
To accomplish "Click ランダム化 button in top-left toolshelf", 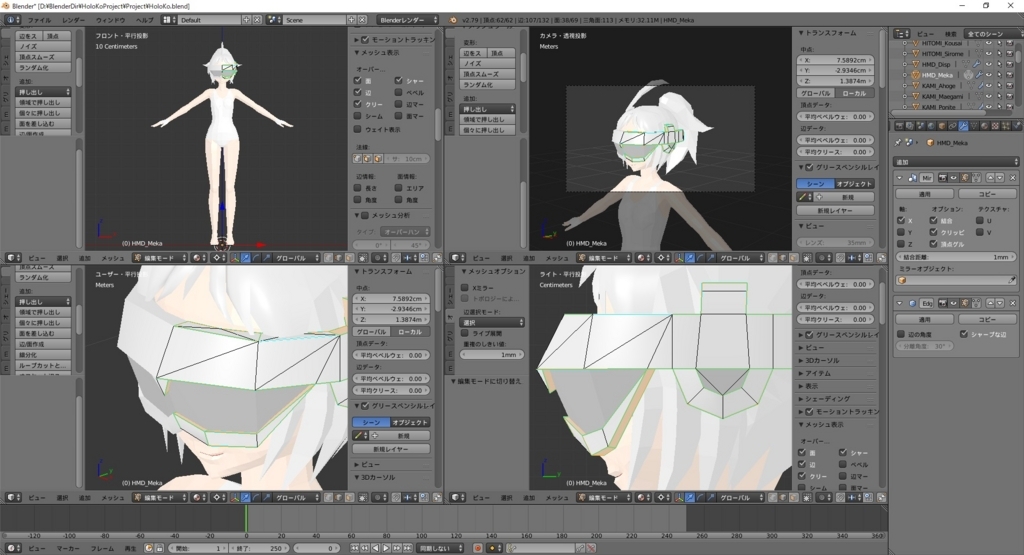I will pyautogui.click(x=43, y=68).
